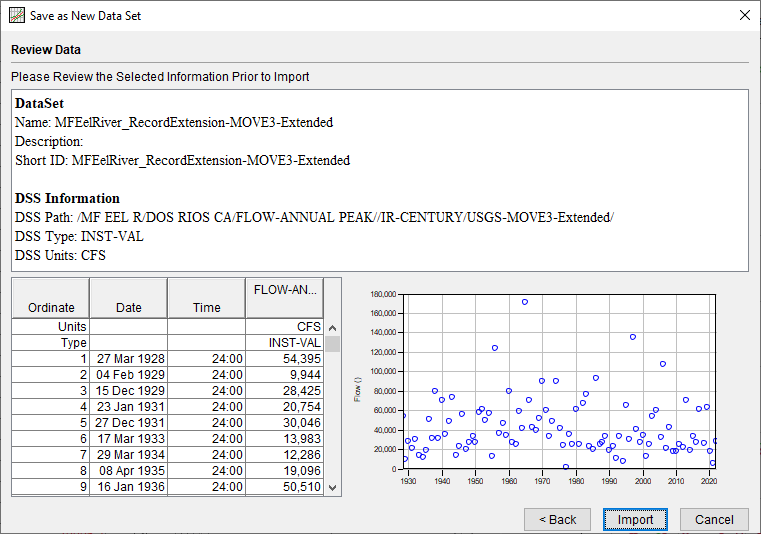Click the DSS Path text line
The width and height of the screenshot is (761, 534).
tap(314, 217)
